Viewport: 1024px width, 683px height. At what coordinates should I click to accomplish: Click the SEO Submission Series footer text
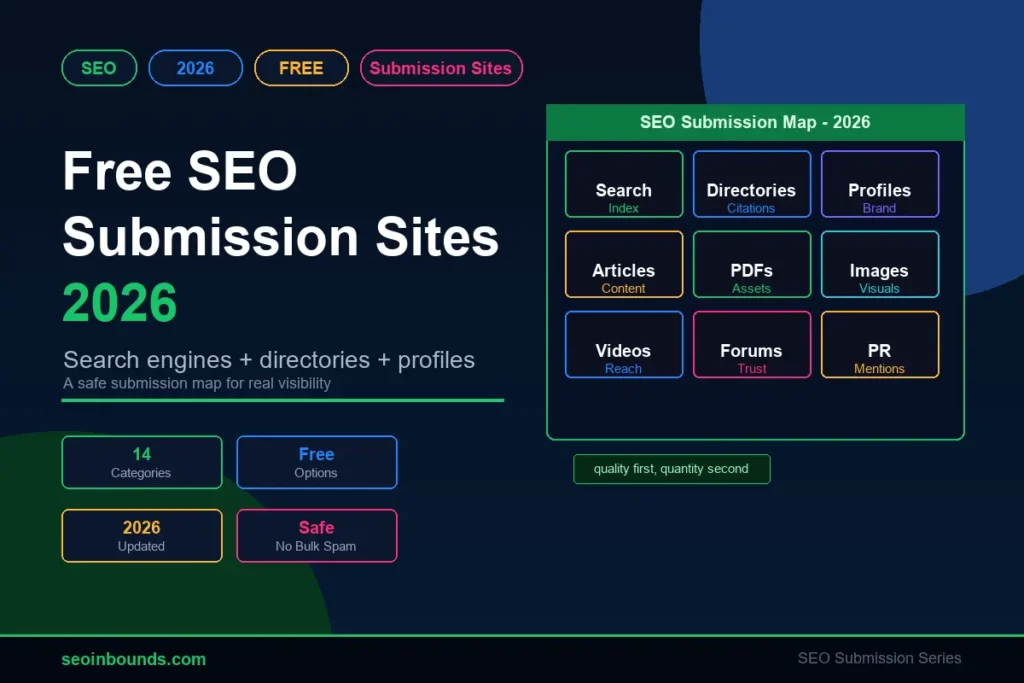point(879,658)
